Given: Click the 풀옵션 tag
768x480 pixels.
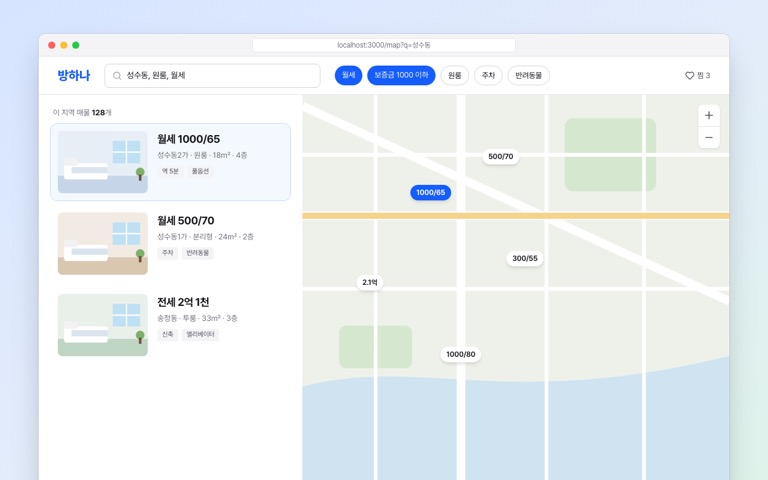Looking at the screenshot, I should [200, 171].
